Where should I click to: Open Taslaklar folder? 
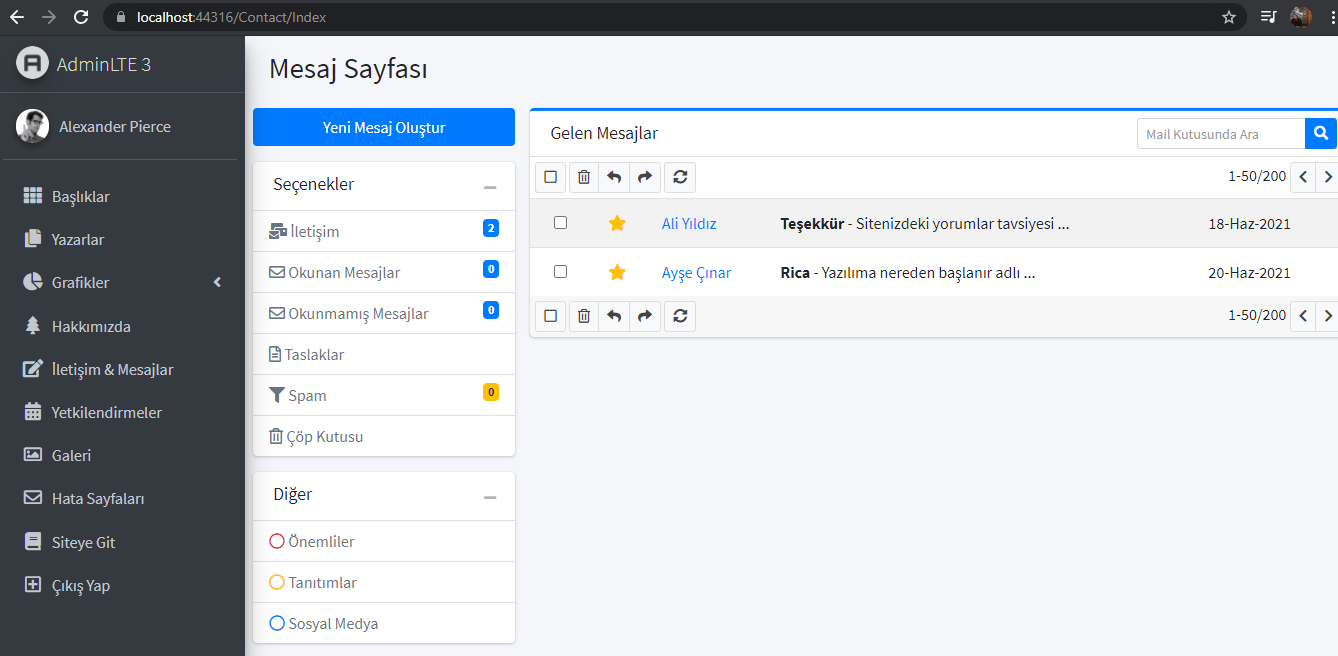[384, 354]
